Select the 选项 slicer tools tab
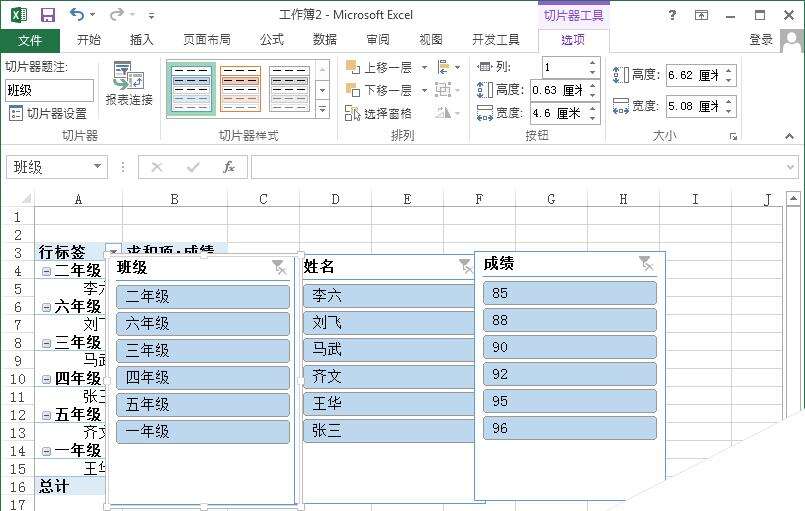 (x=573, y=40)
